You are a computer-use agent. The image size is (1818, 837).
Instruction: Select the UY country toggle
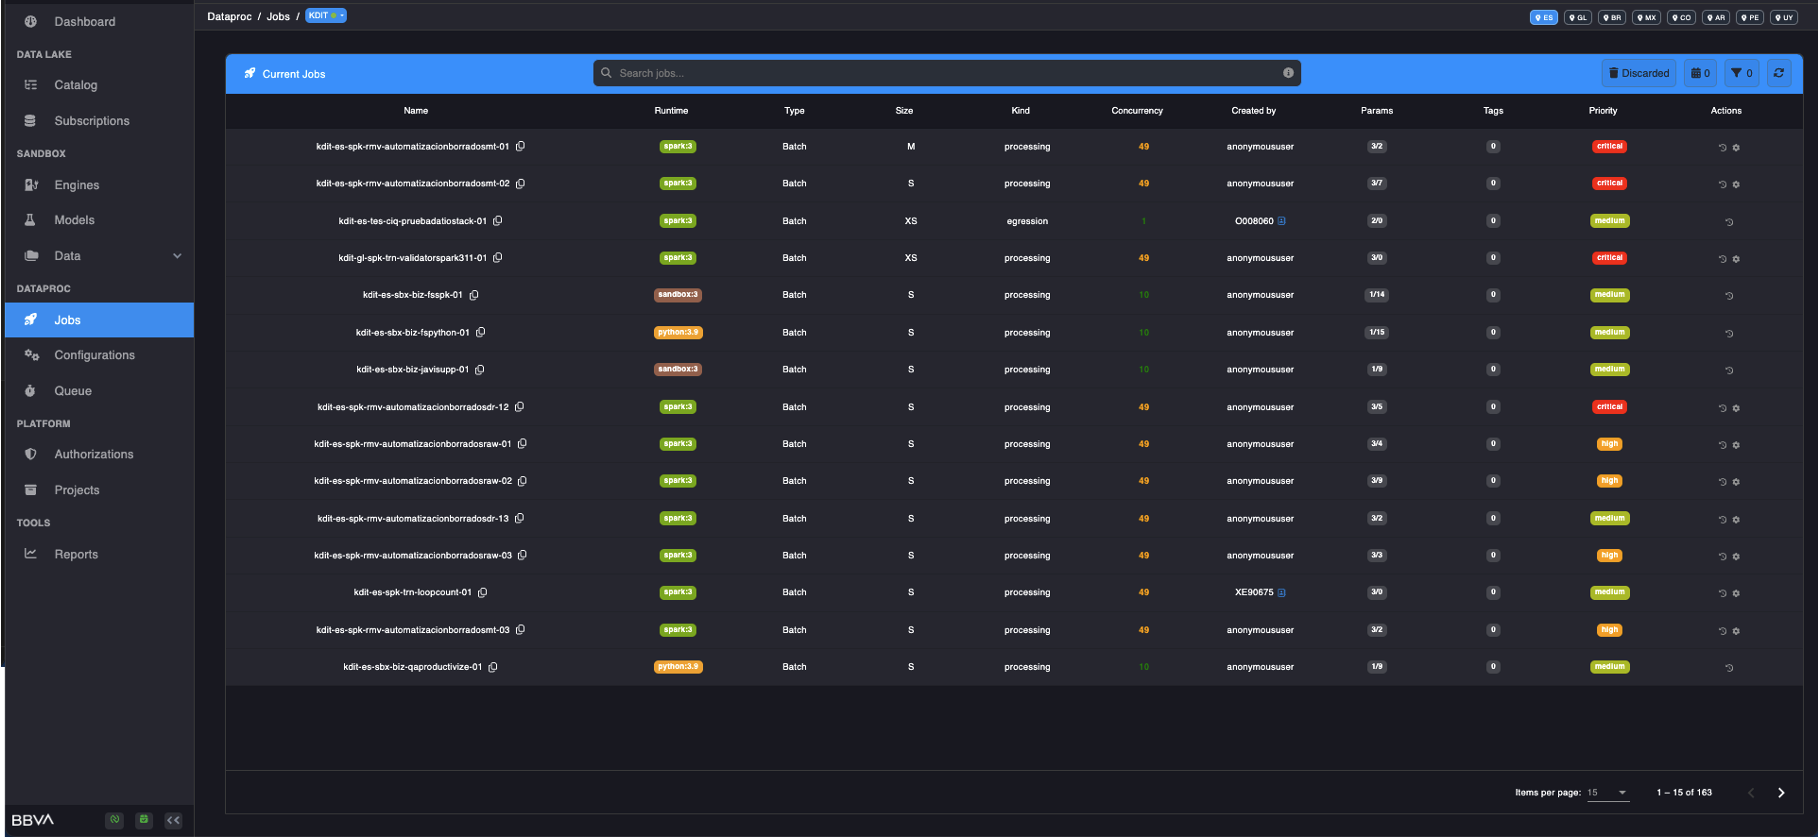click(x=1783, y=17)
